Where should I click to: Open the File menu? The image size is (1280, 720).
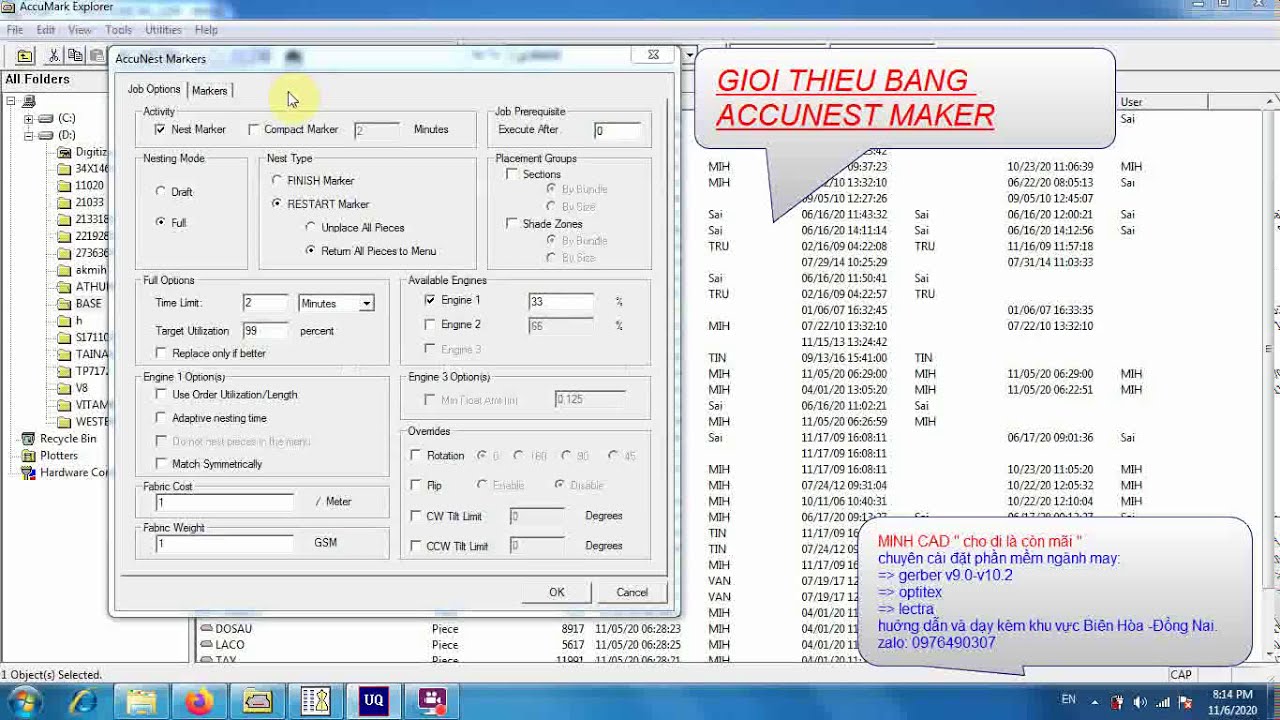pos(15,30)
